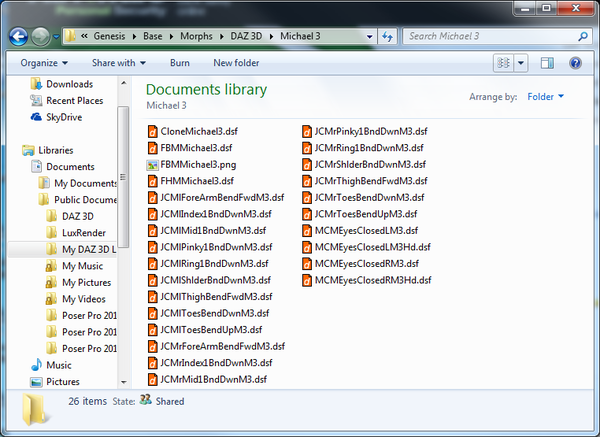Open the Share with menu

[x=119, y=63]
